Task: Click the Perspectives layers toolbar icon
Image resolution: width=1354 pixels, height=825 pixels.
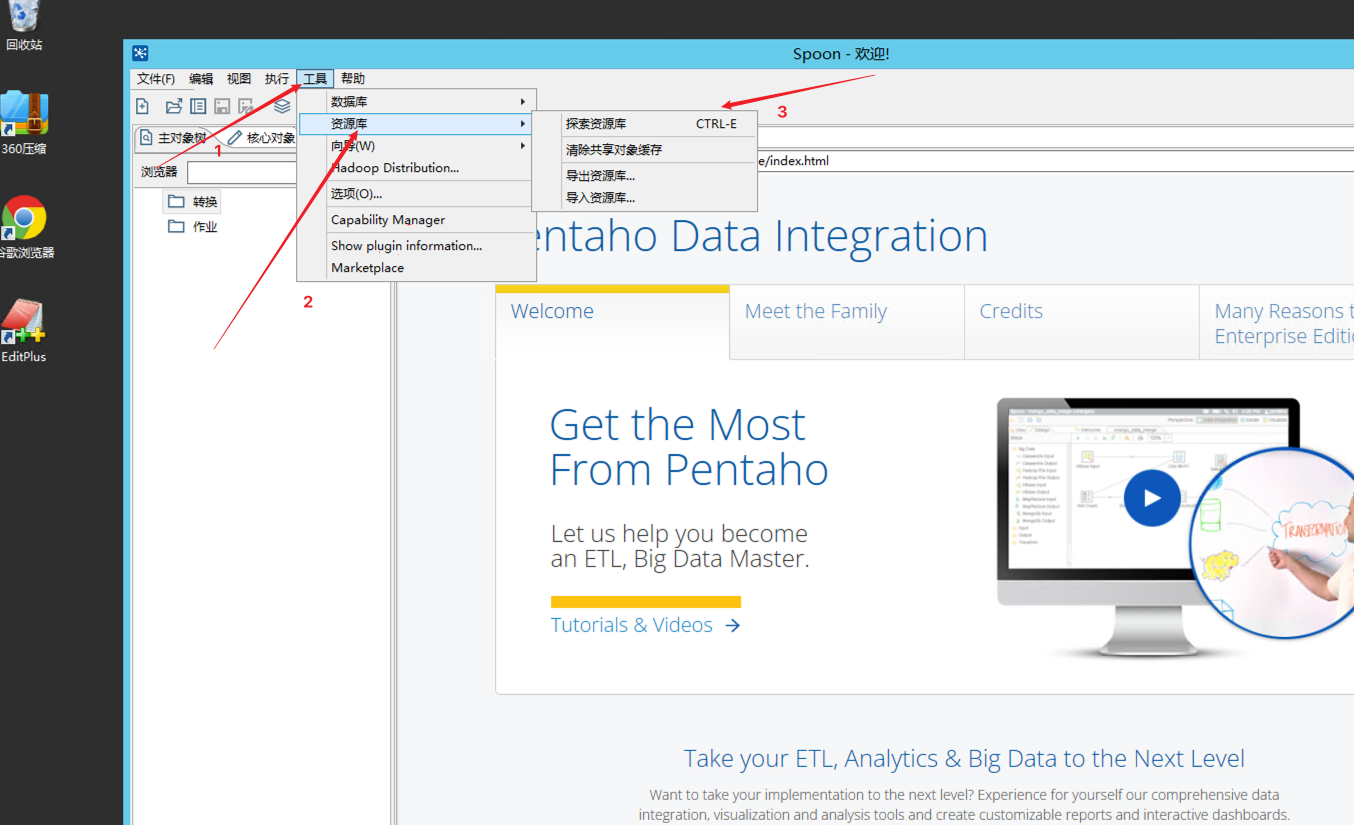Action: [282, 106]
